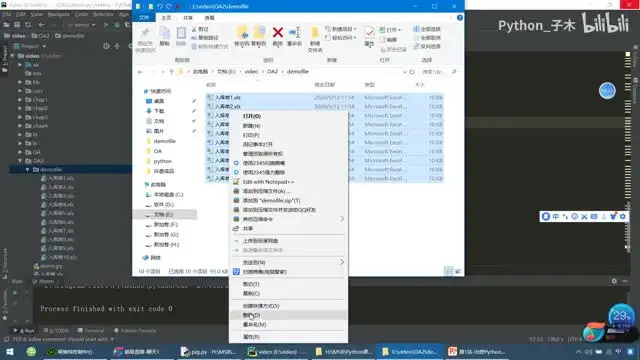Open the View tab in Explorer ribbon
Screen dimensions: 640x360
pos(209,18)
